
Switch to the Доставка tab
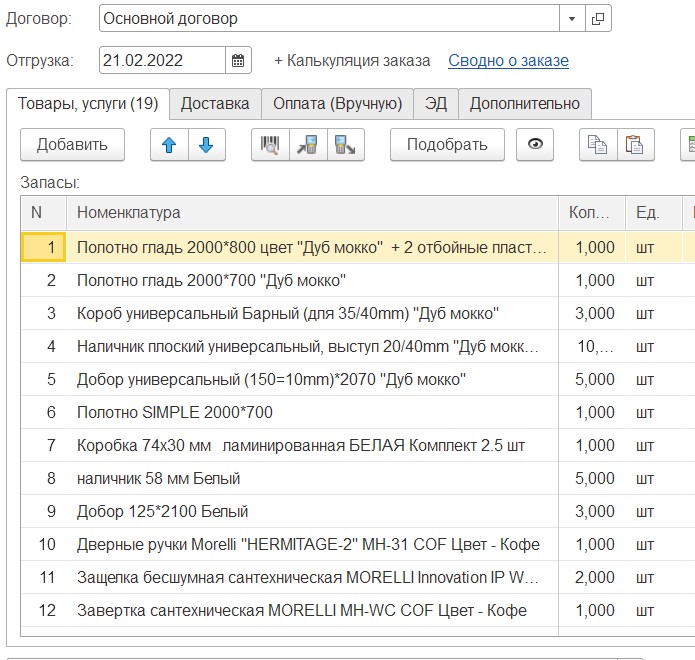click(215, 103)
